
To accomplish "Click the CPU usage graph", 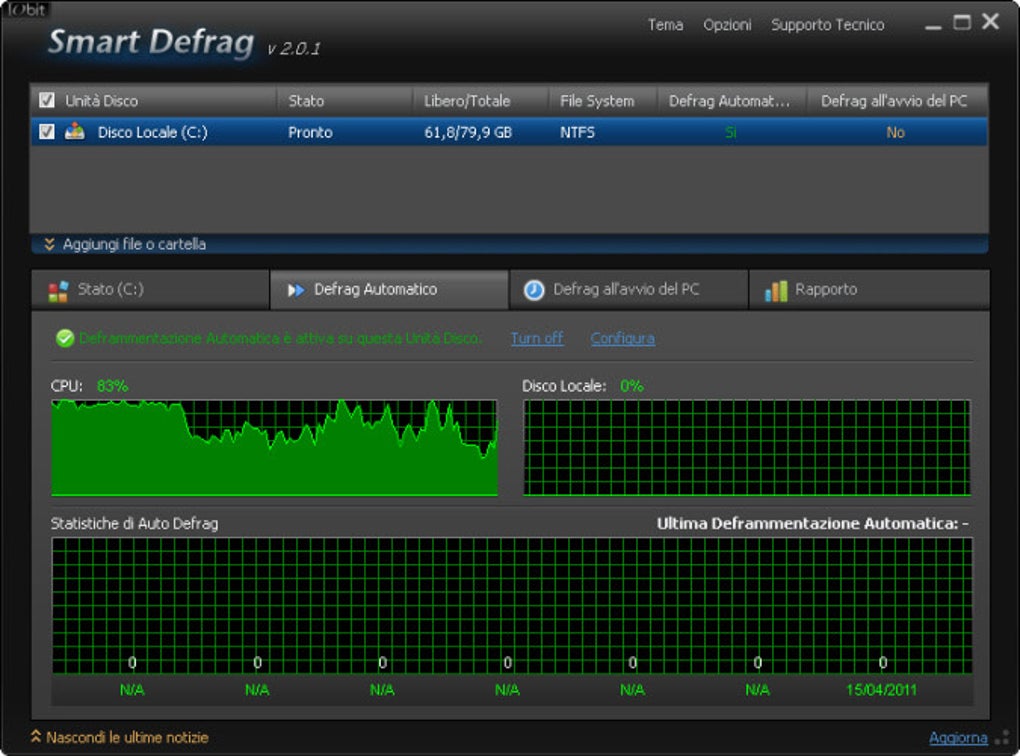I will (x=275, y=448).
